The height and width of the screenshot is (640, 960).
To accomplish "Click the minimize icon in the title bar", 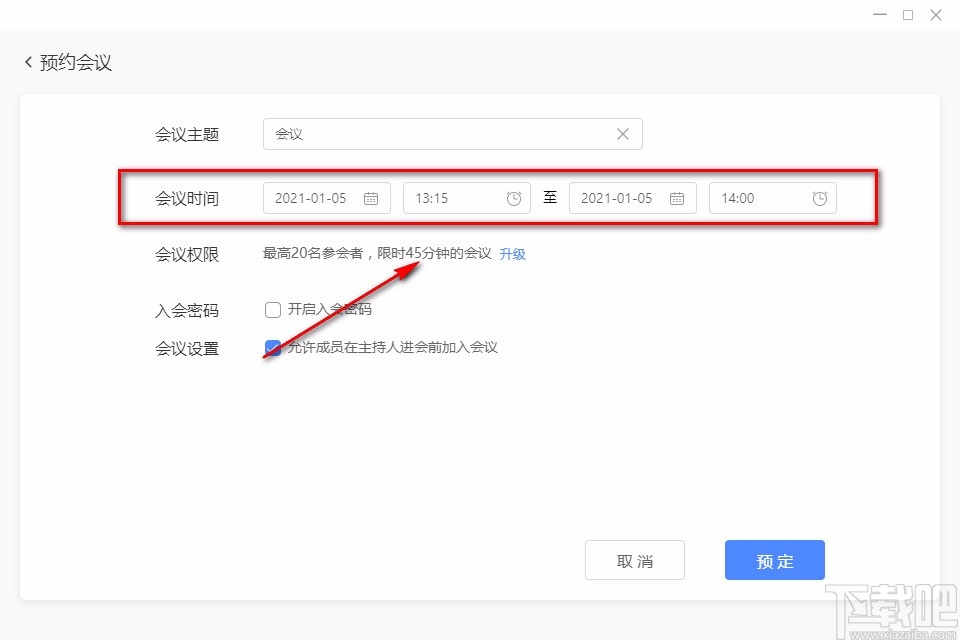I will (x=879, y=15).
